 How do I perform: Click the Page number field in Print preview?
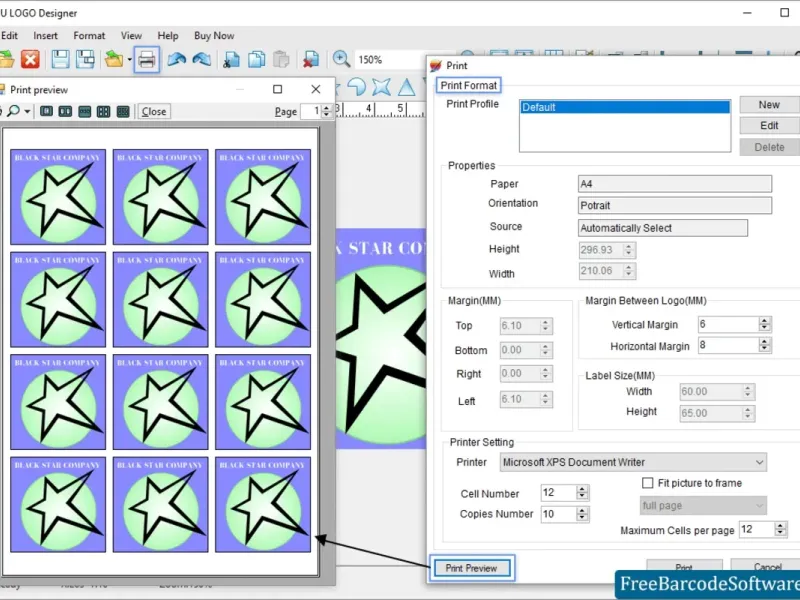pos(311,111)
